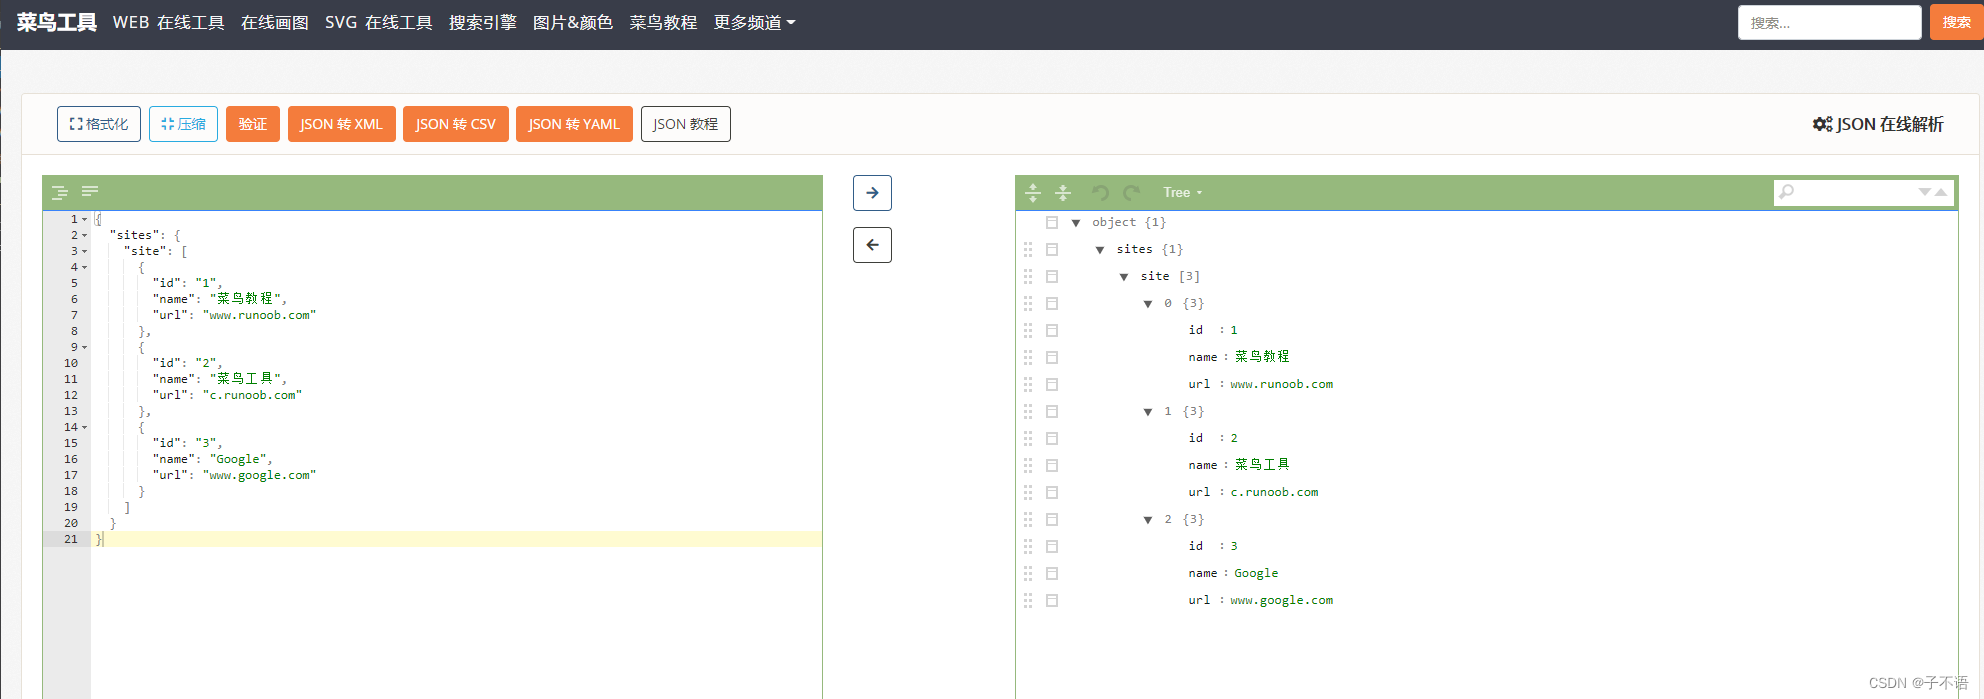
Task: Copy tree back to code with left arrow
Action: (x=872, y=245)
